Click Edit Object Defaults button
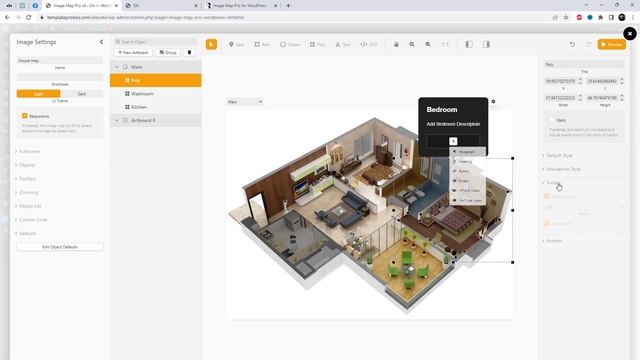The width and height of the screenshot is (640, 360). 60,247
